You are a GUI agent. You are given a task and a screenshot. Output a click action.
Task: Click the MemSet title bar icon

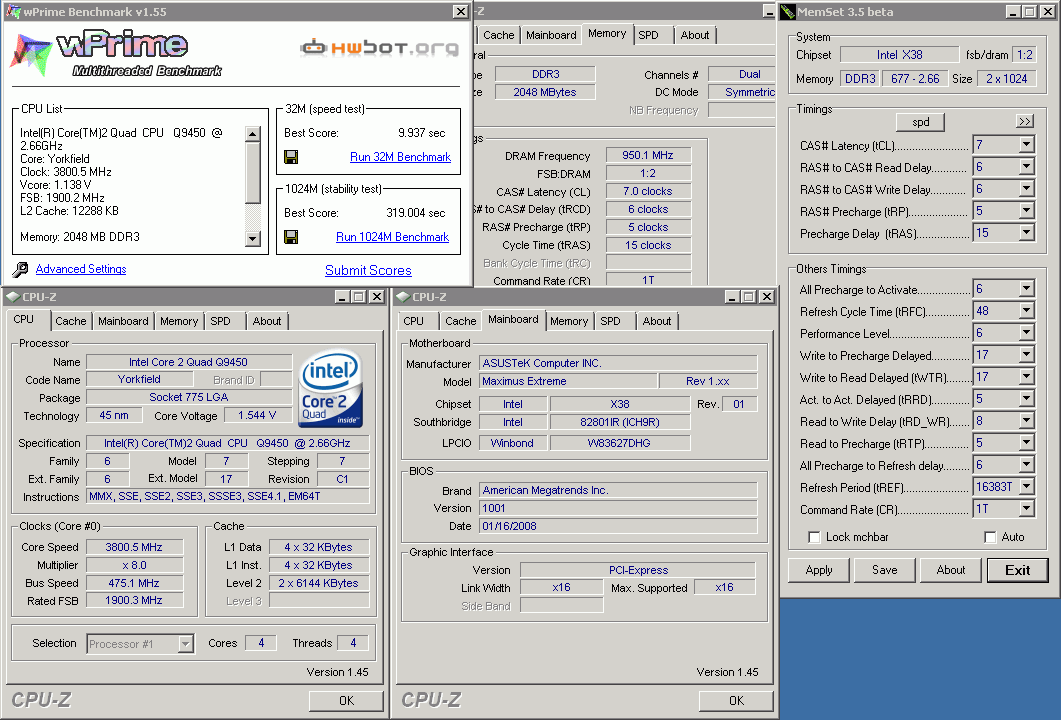tap(788, 12)
